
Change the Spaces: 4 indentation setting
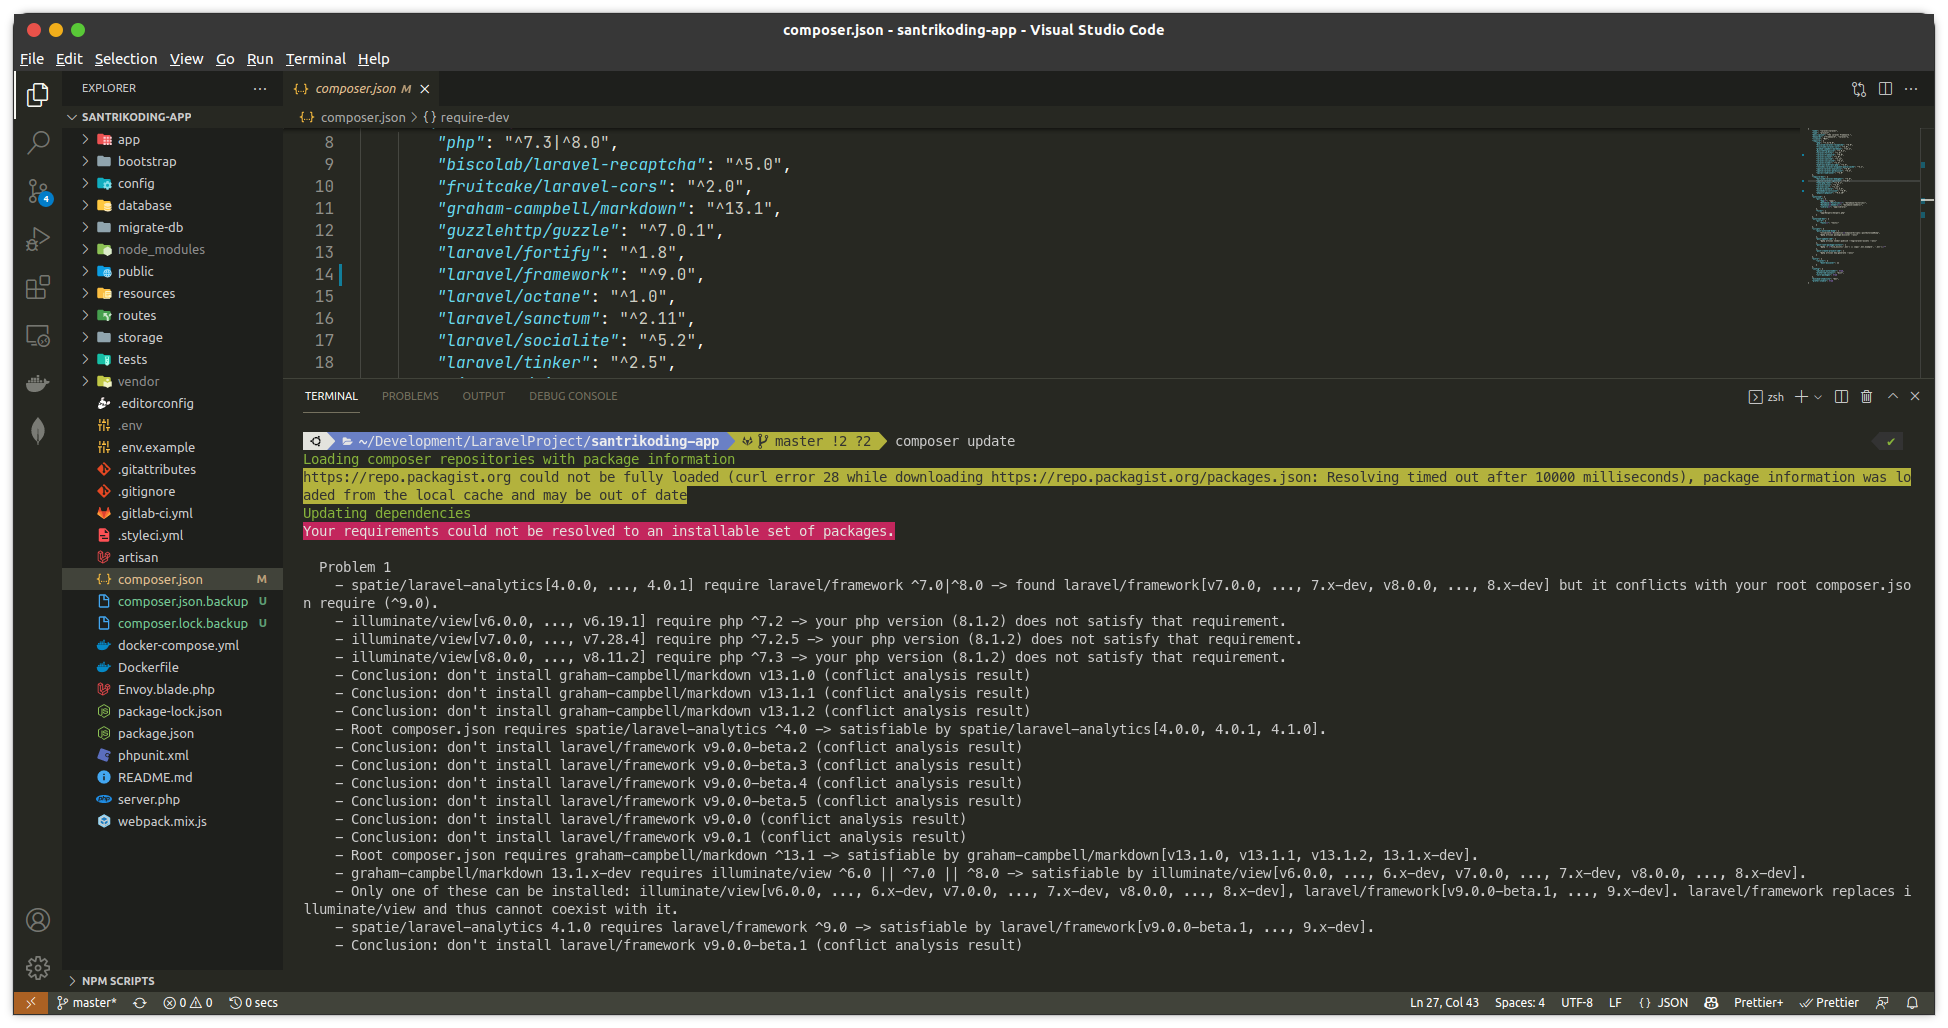click(1520, 1003)
